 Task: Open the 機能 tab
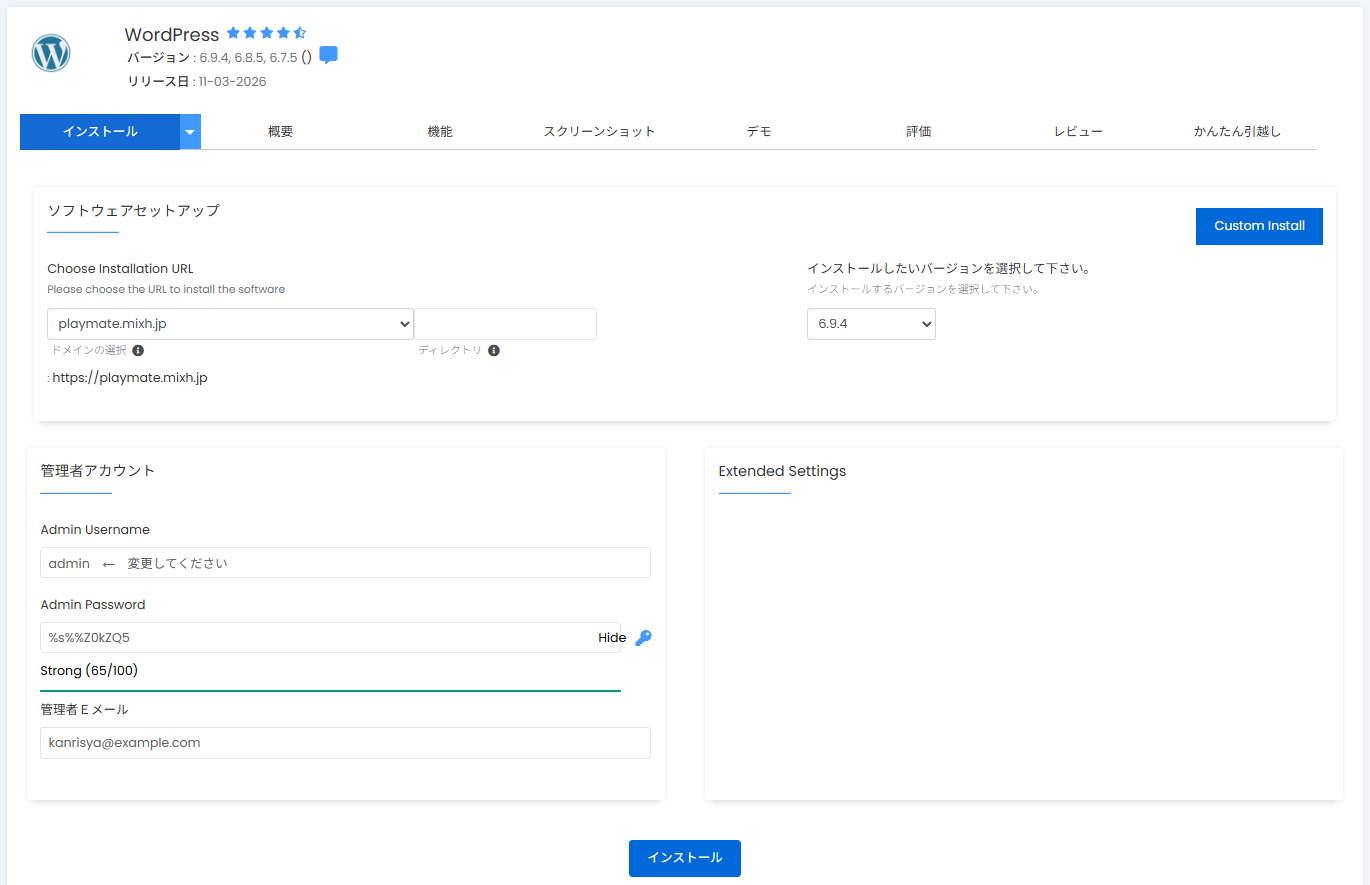[x=440, y=132]
